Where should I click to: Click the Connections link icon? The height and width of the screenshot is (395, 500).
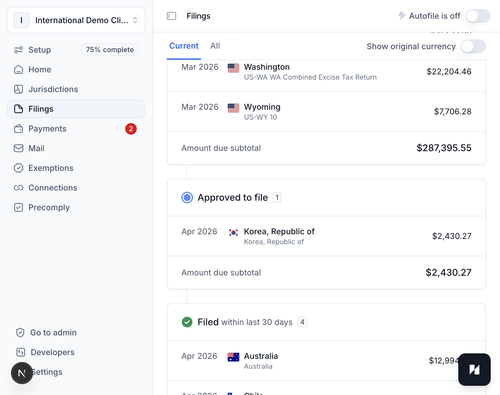click(18, 188)
